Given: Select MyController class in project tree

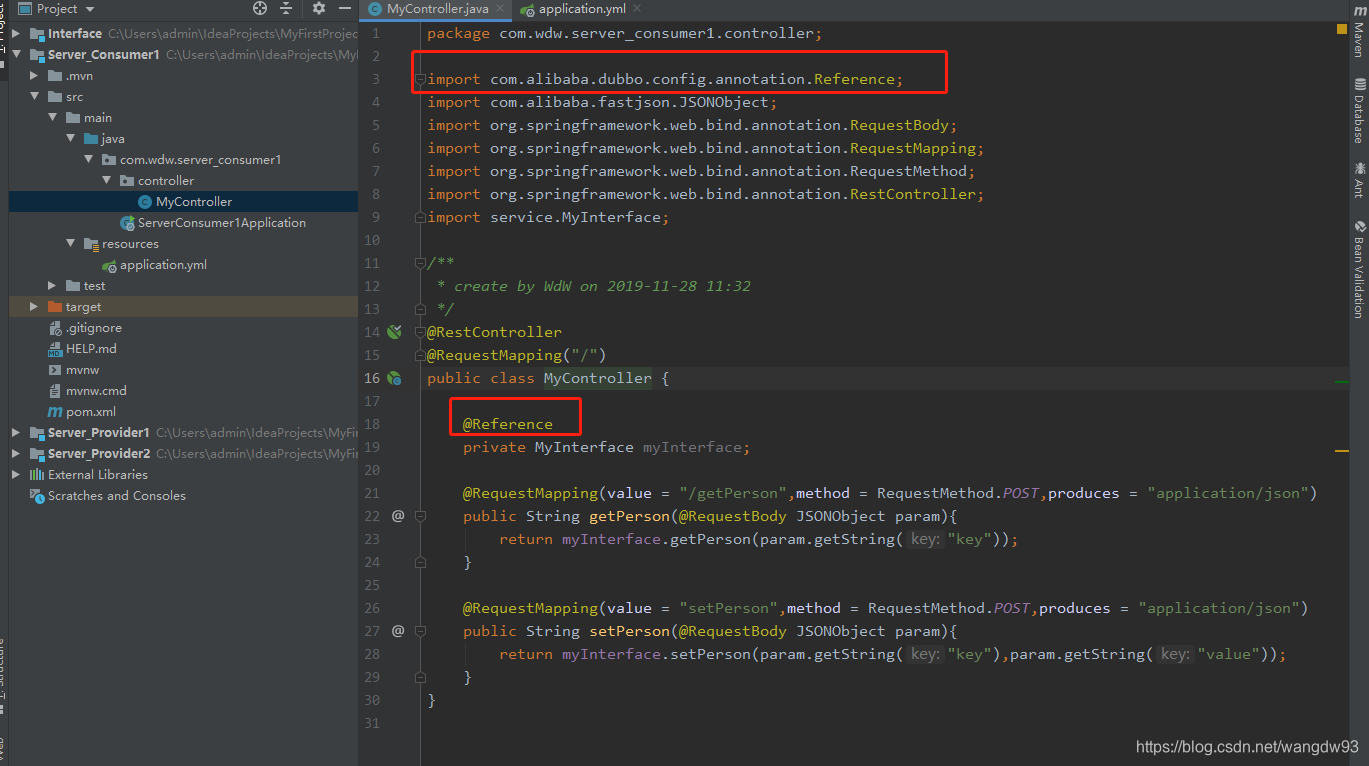Looking at the screenshot, I should tap(193, 202).
